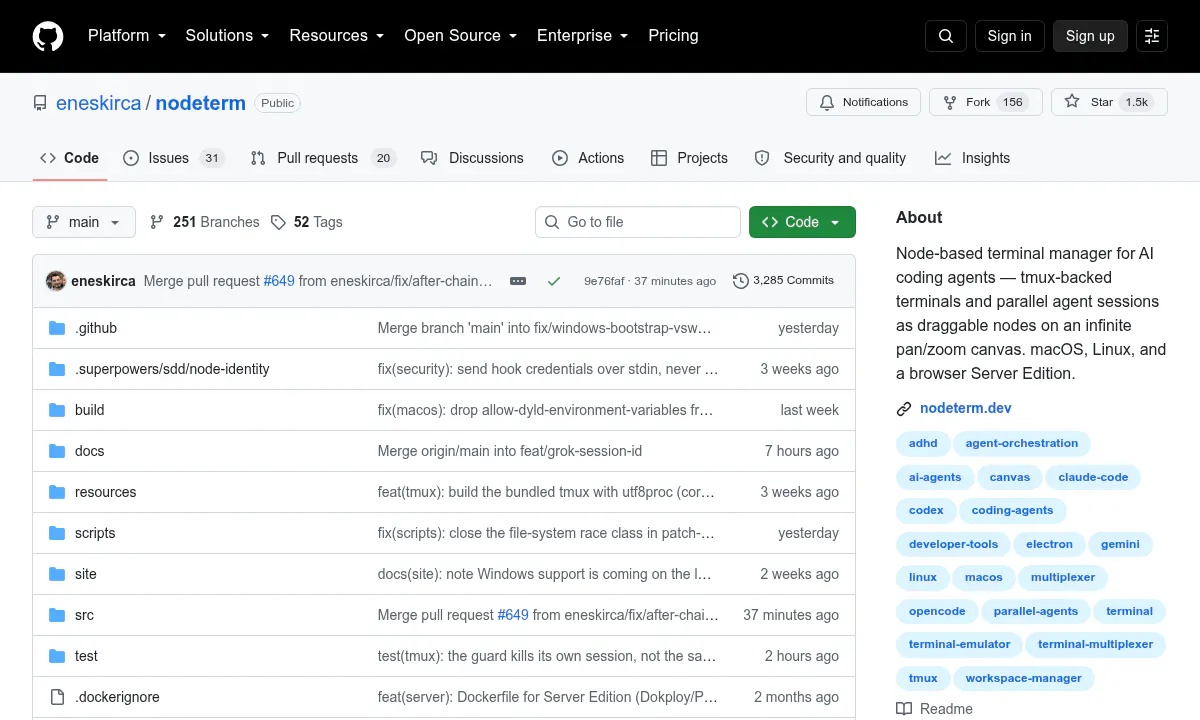1200x720 pixels.
Task: Open the green Code dropdown button
Action: (x=802, y=222)
